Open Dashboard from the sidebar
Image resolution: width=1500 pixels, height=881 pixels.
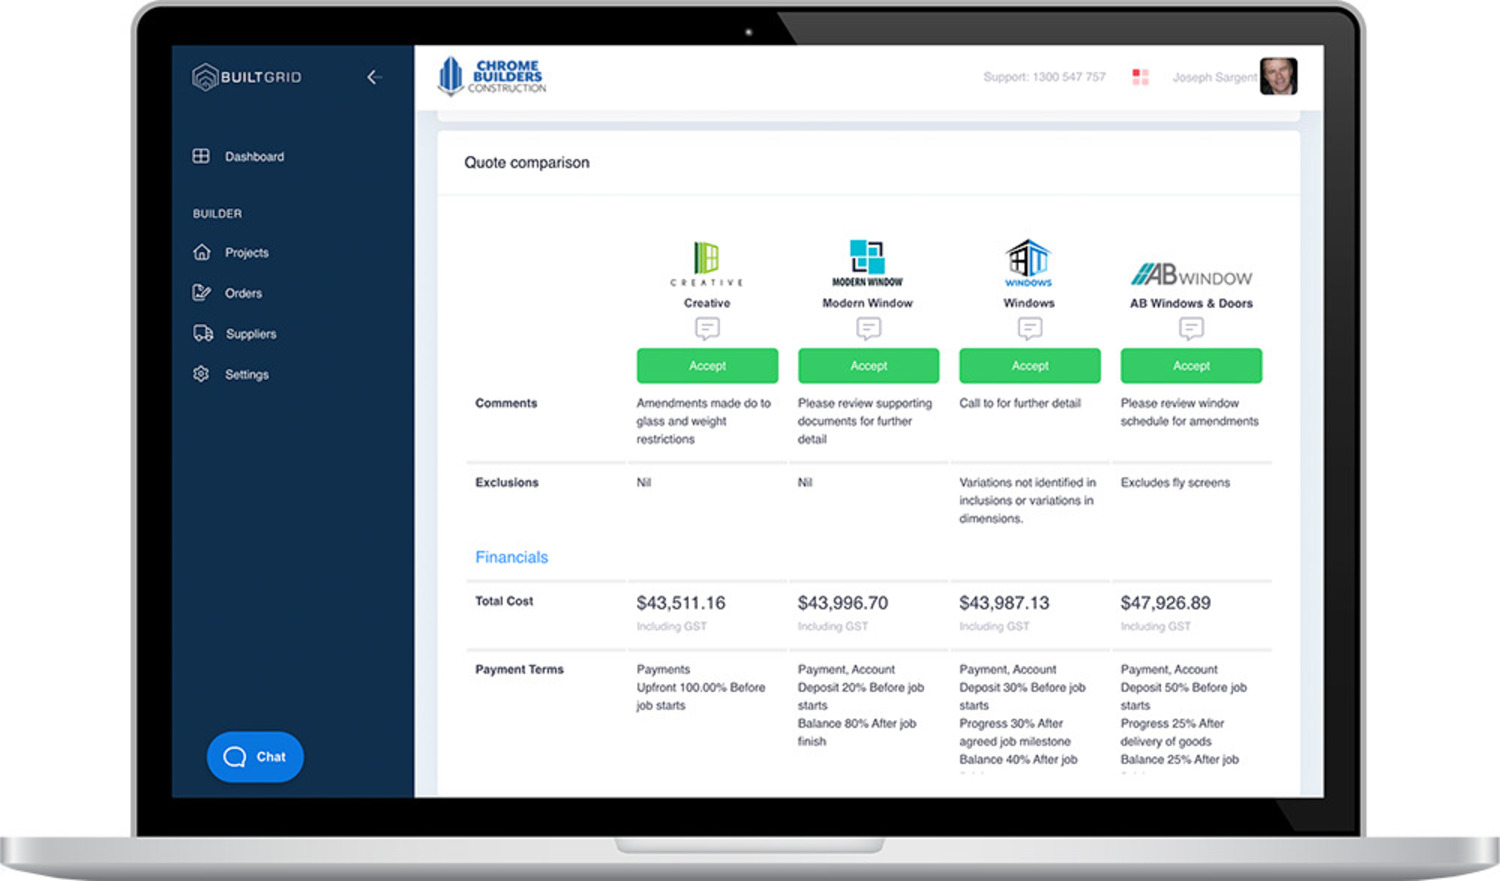click(253, 157)
